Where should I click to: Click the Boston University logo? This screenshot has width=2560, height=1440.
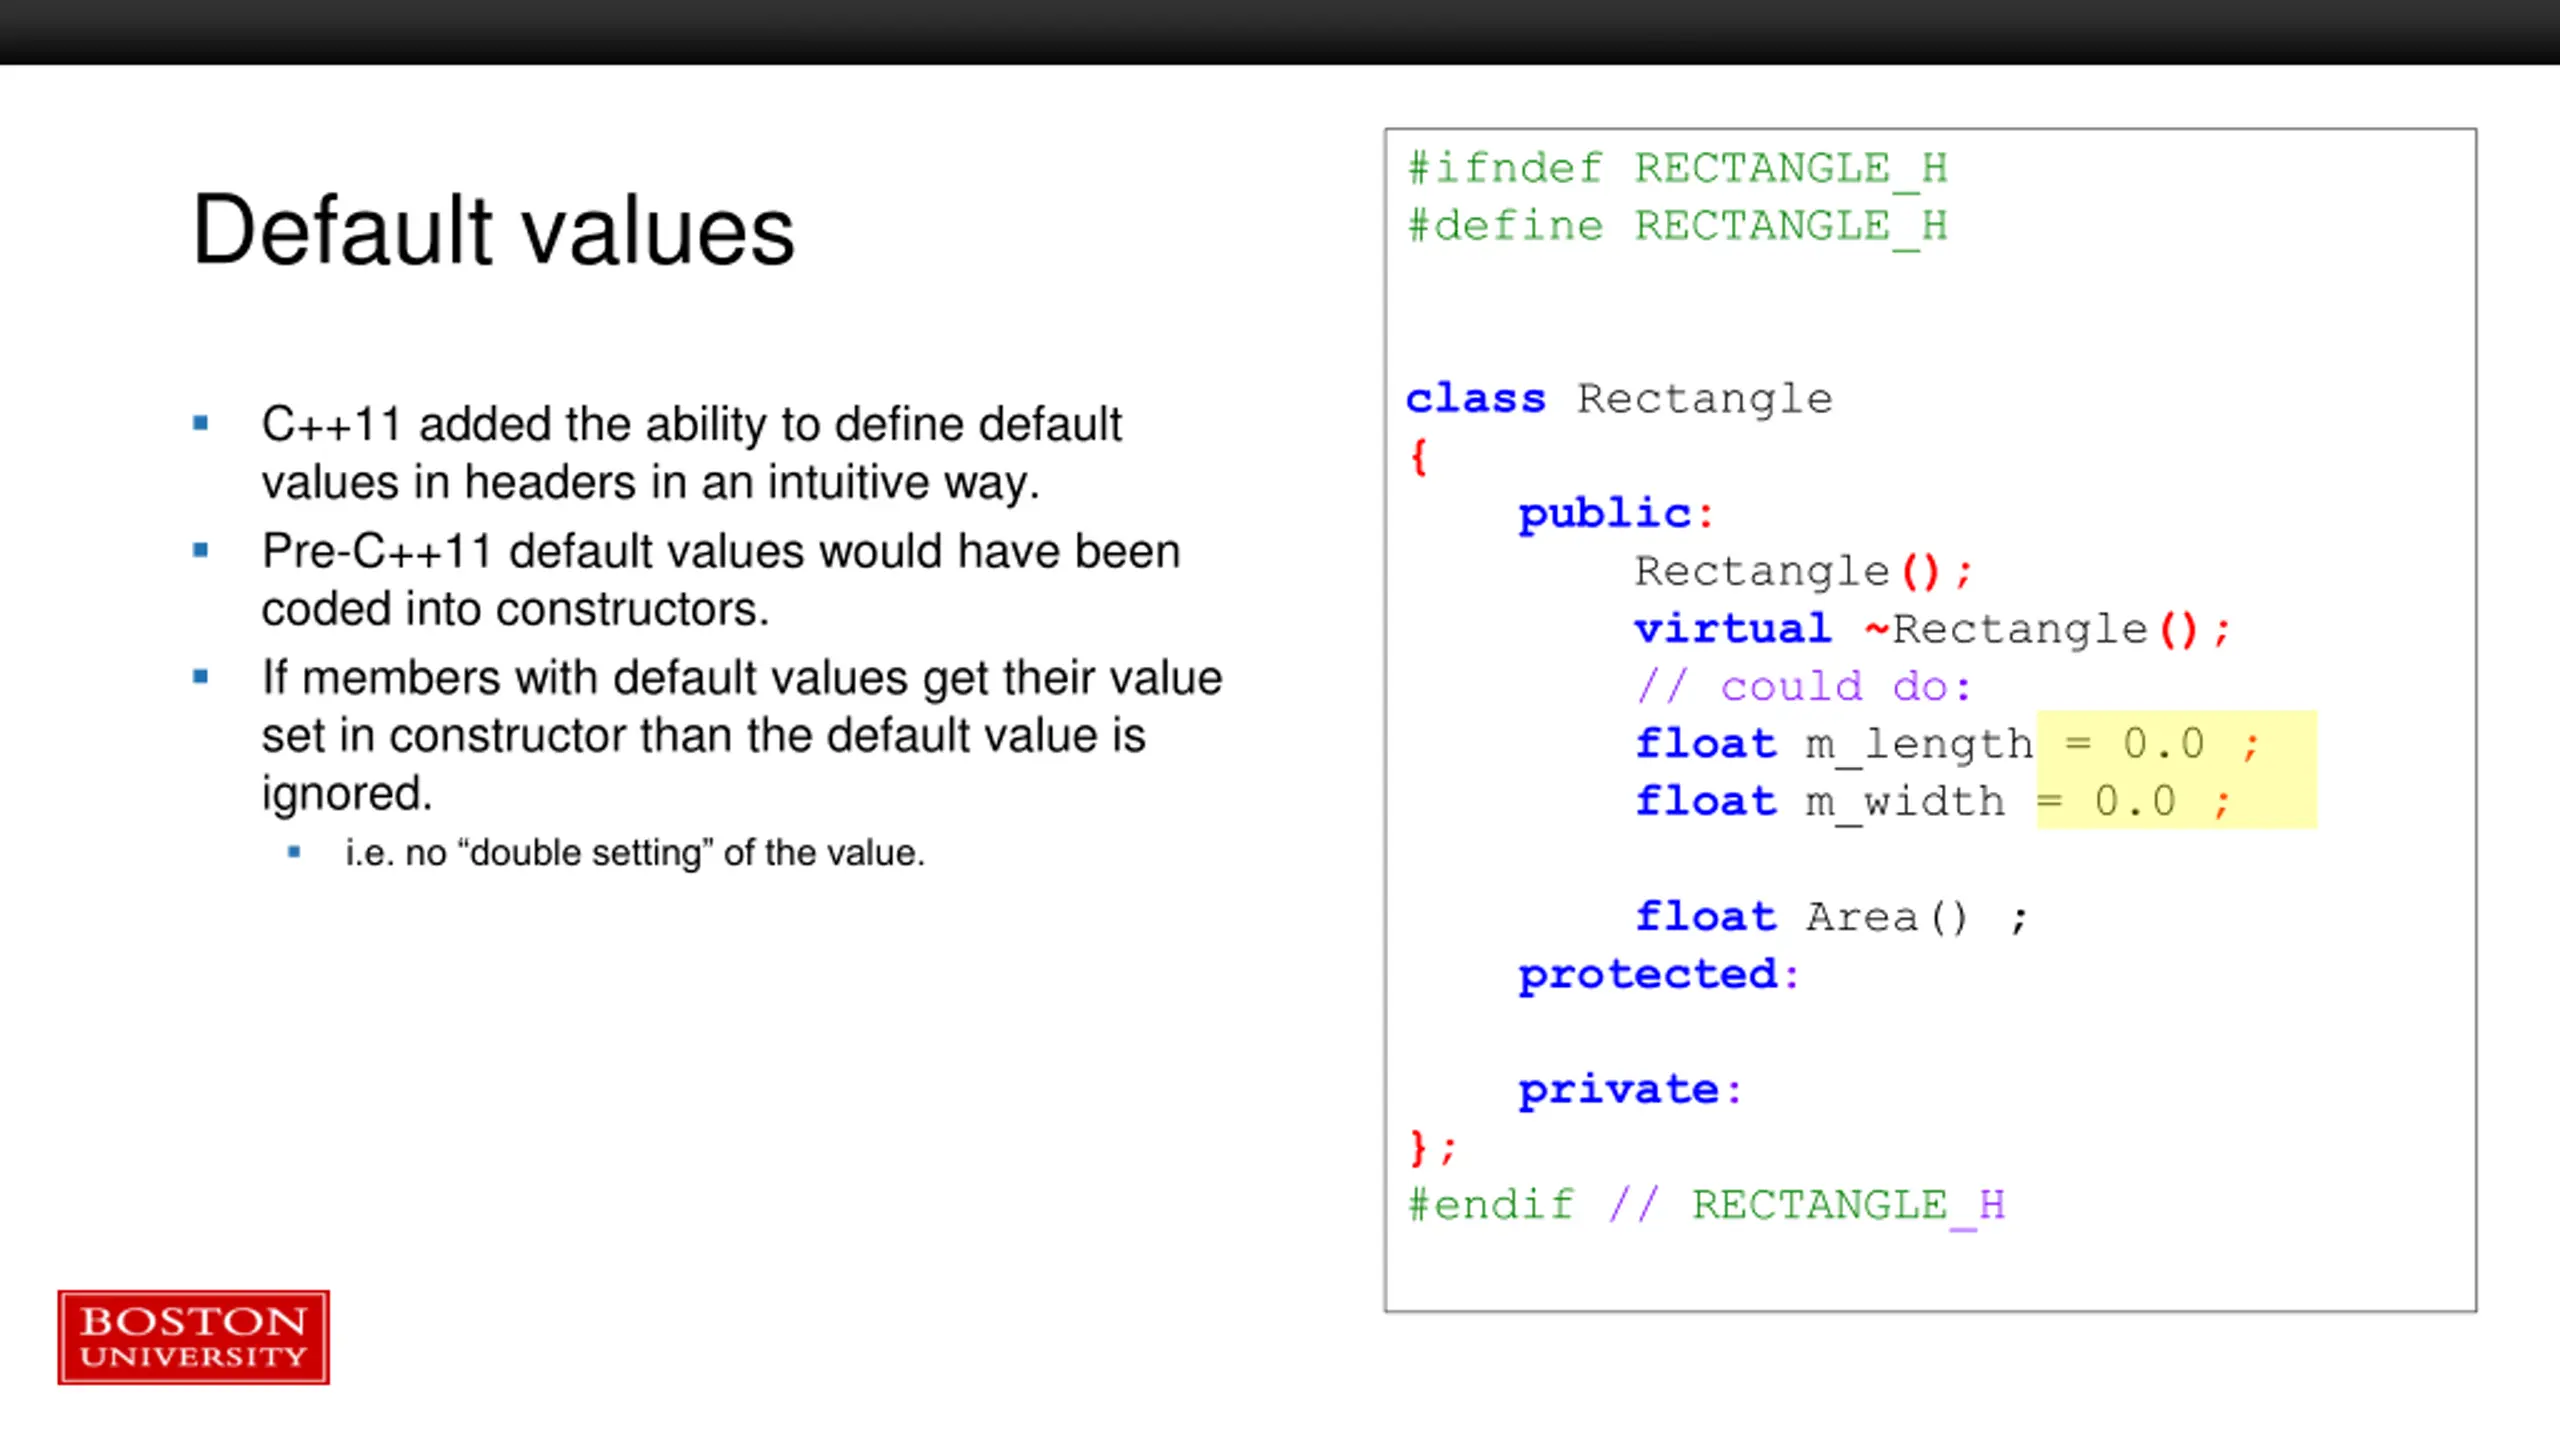(193, 1337)
